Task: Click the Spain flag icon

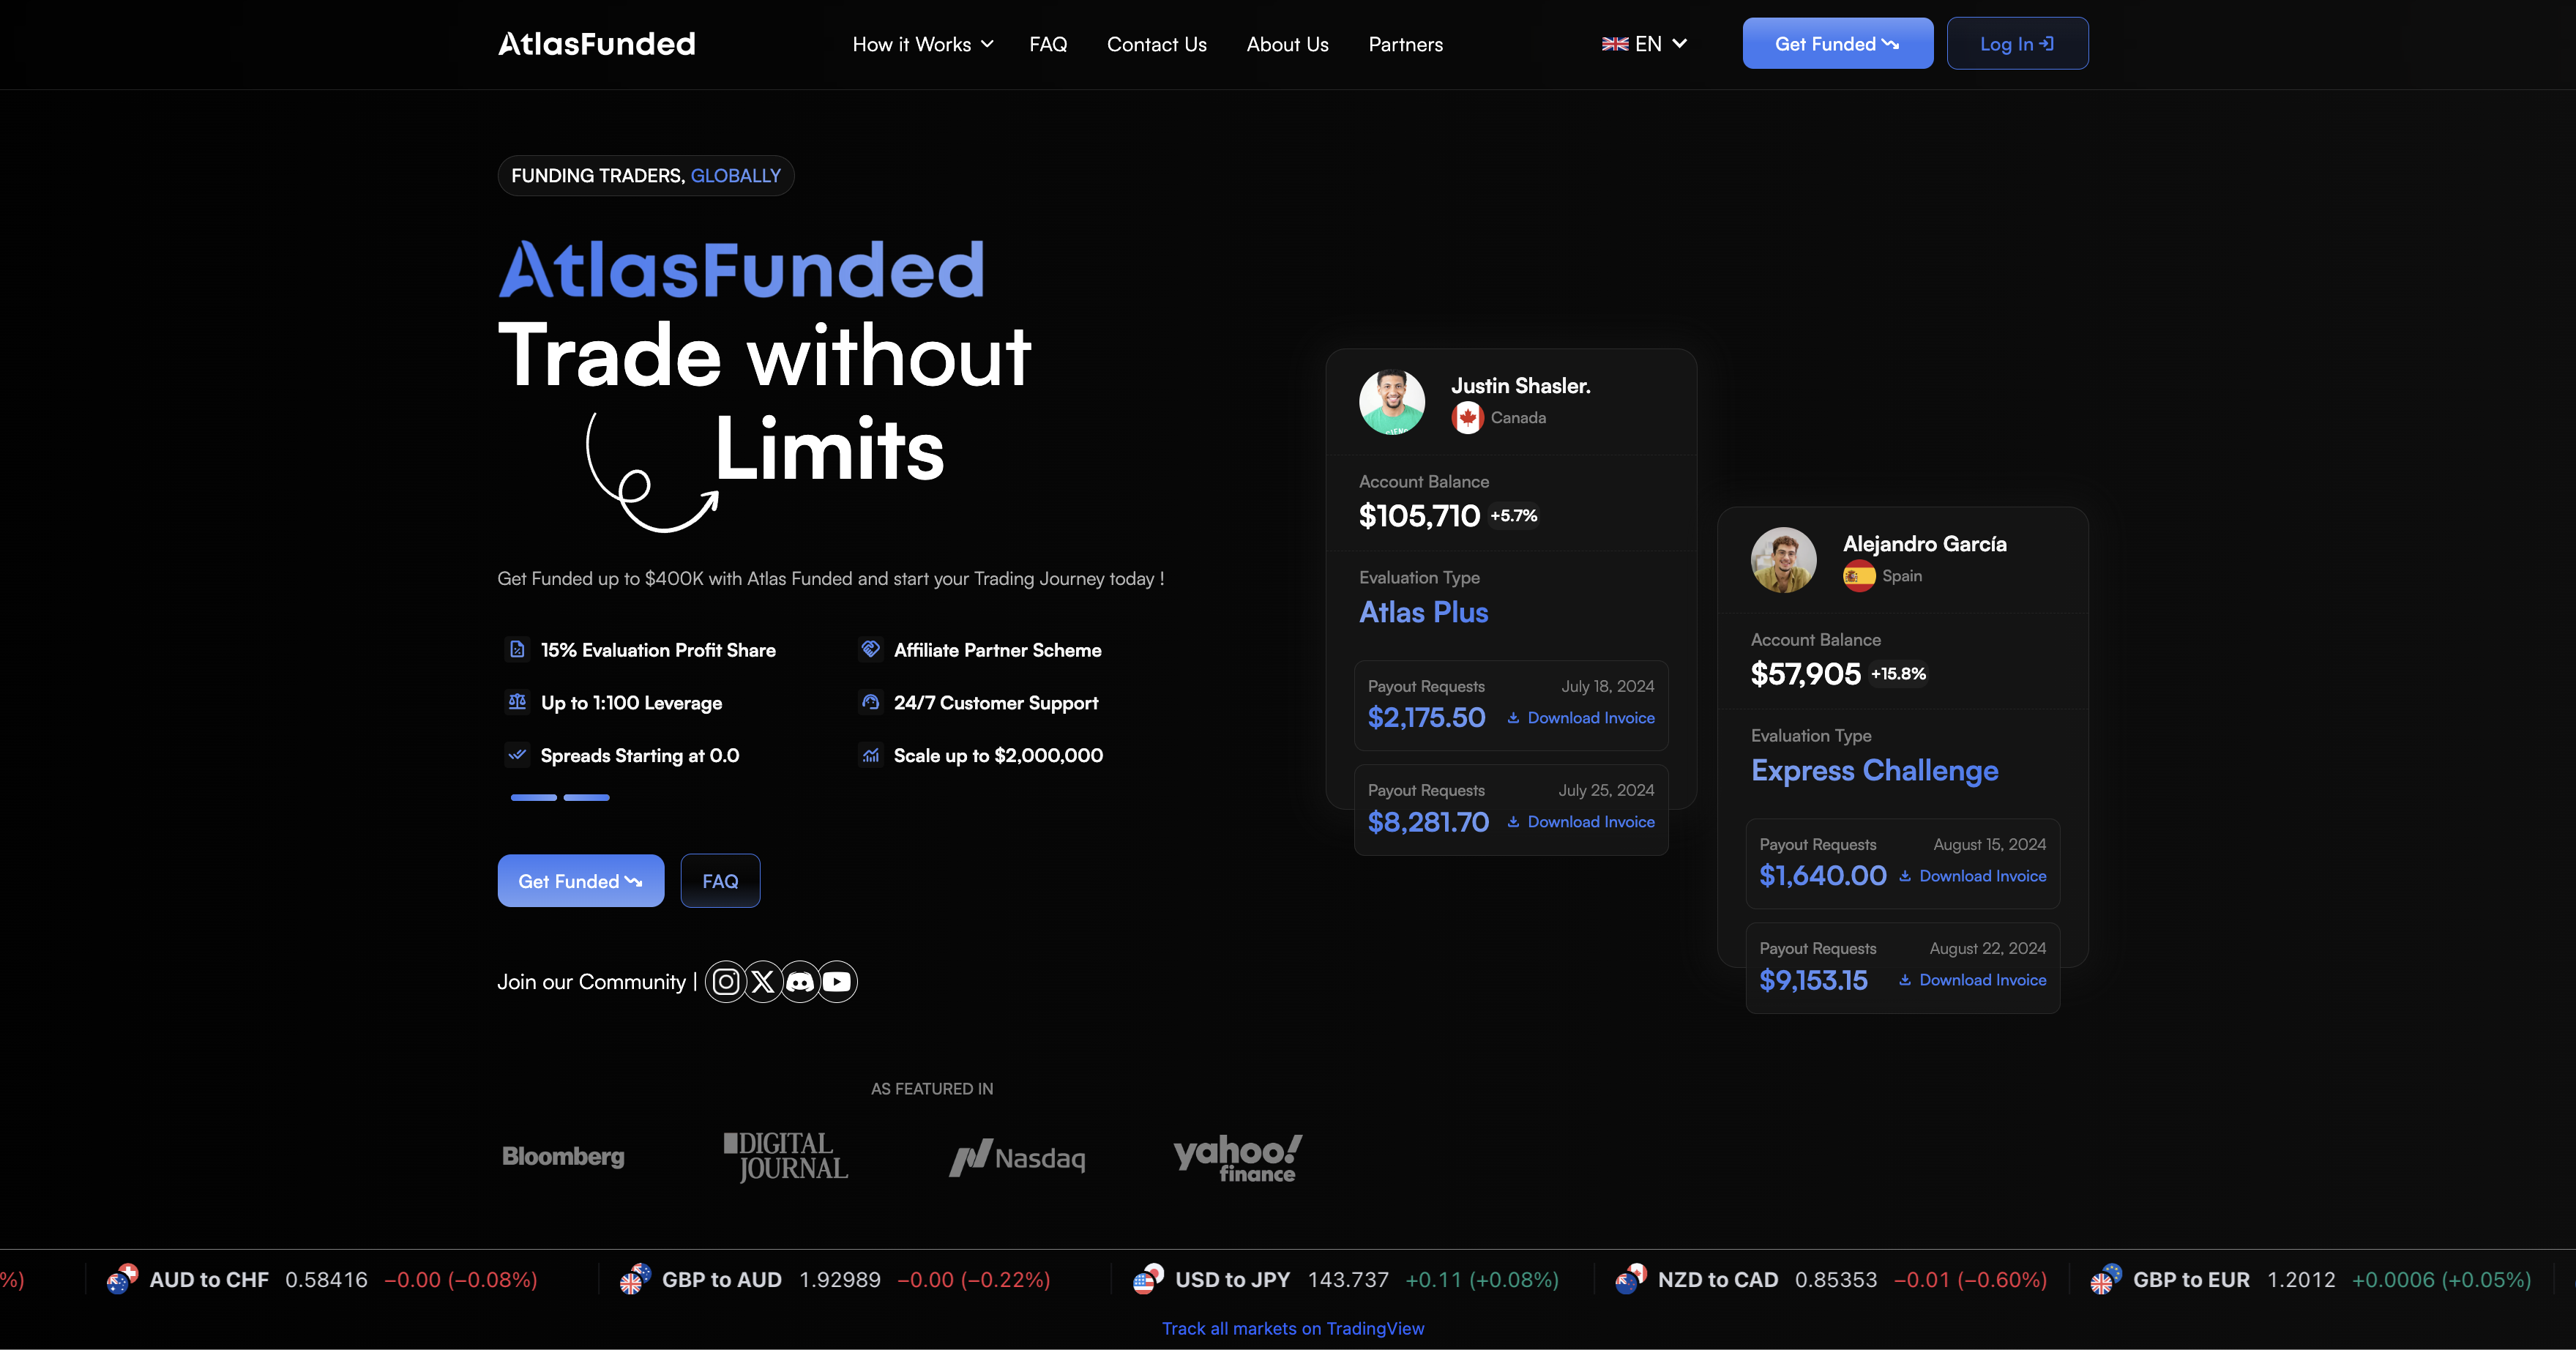Action: (x=1859, y=576)
